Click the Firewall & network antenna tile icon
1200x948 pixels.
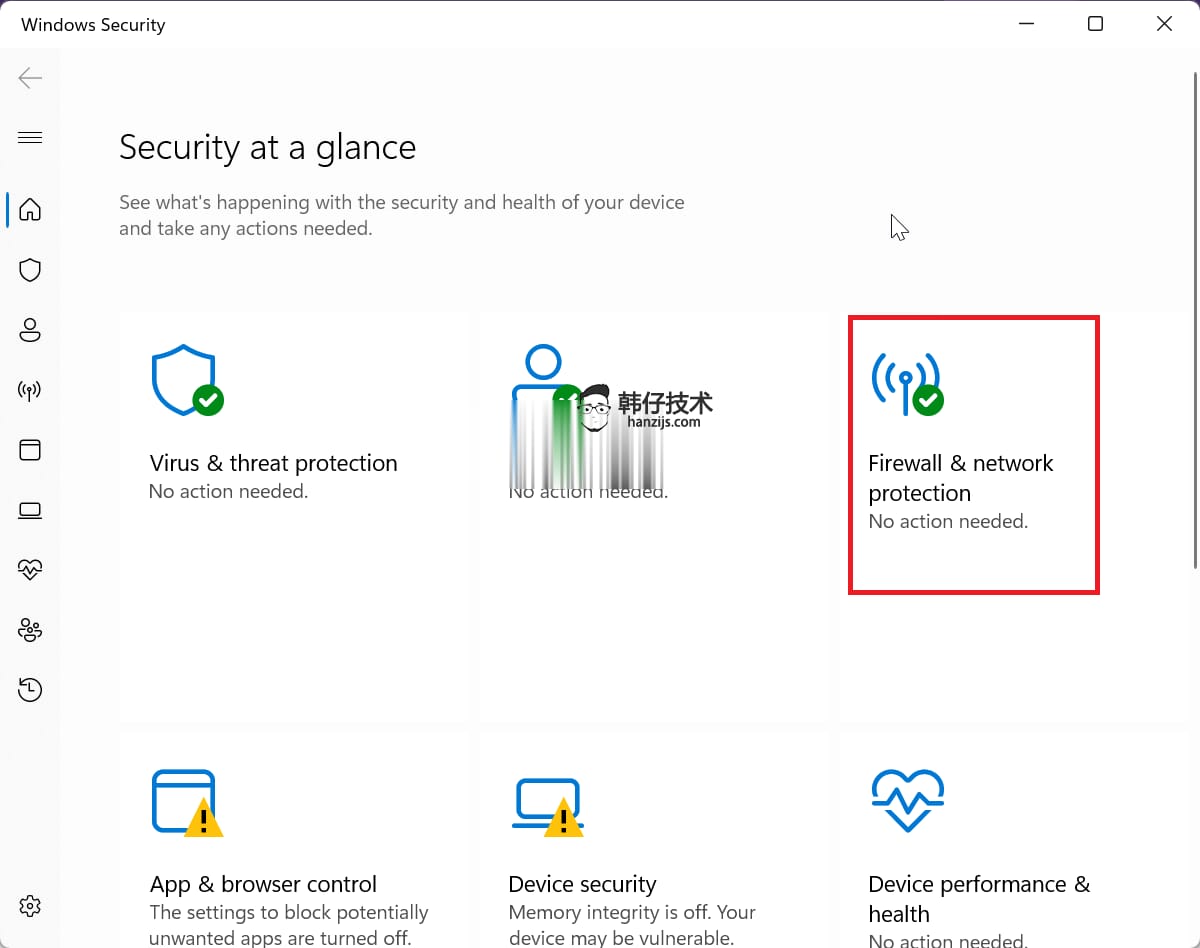(x=907, y=384)
